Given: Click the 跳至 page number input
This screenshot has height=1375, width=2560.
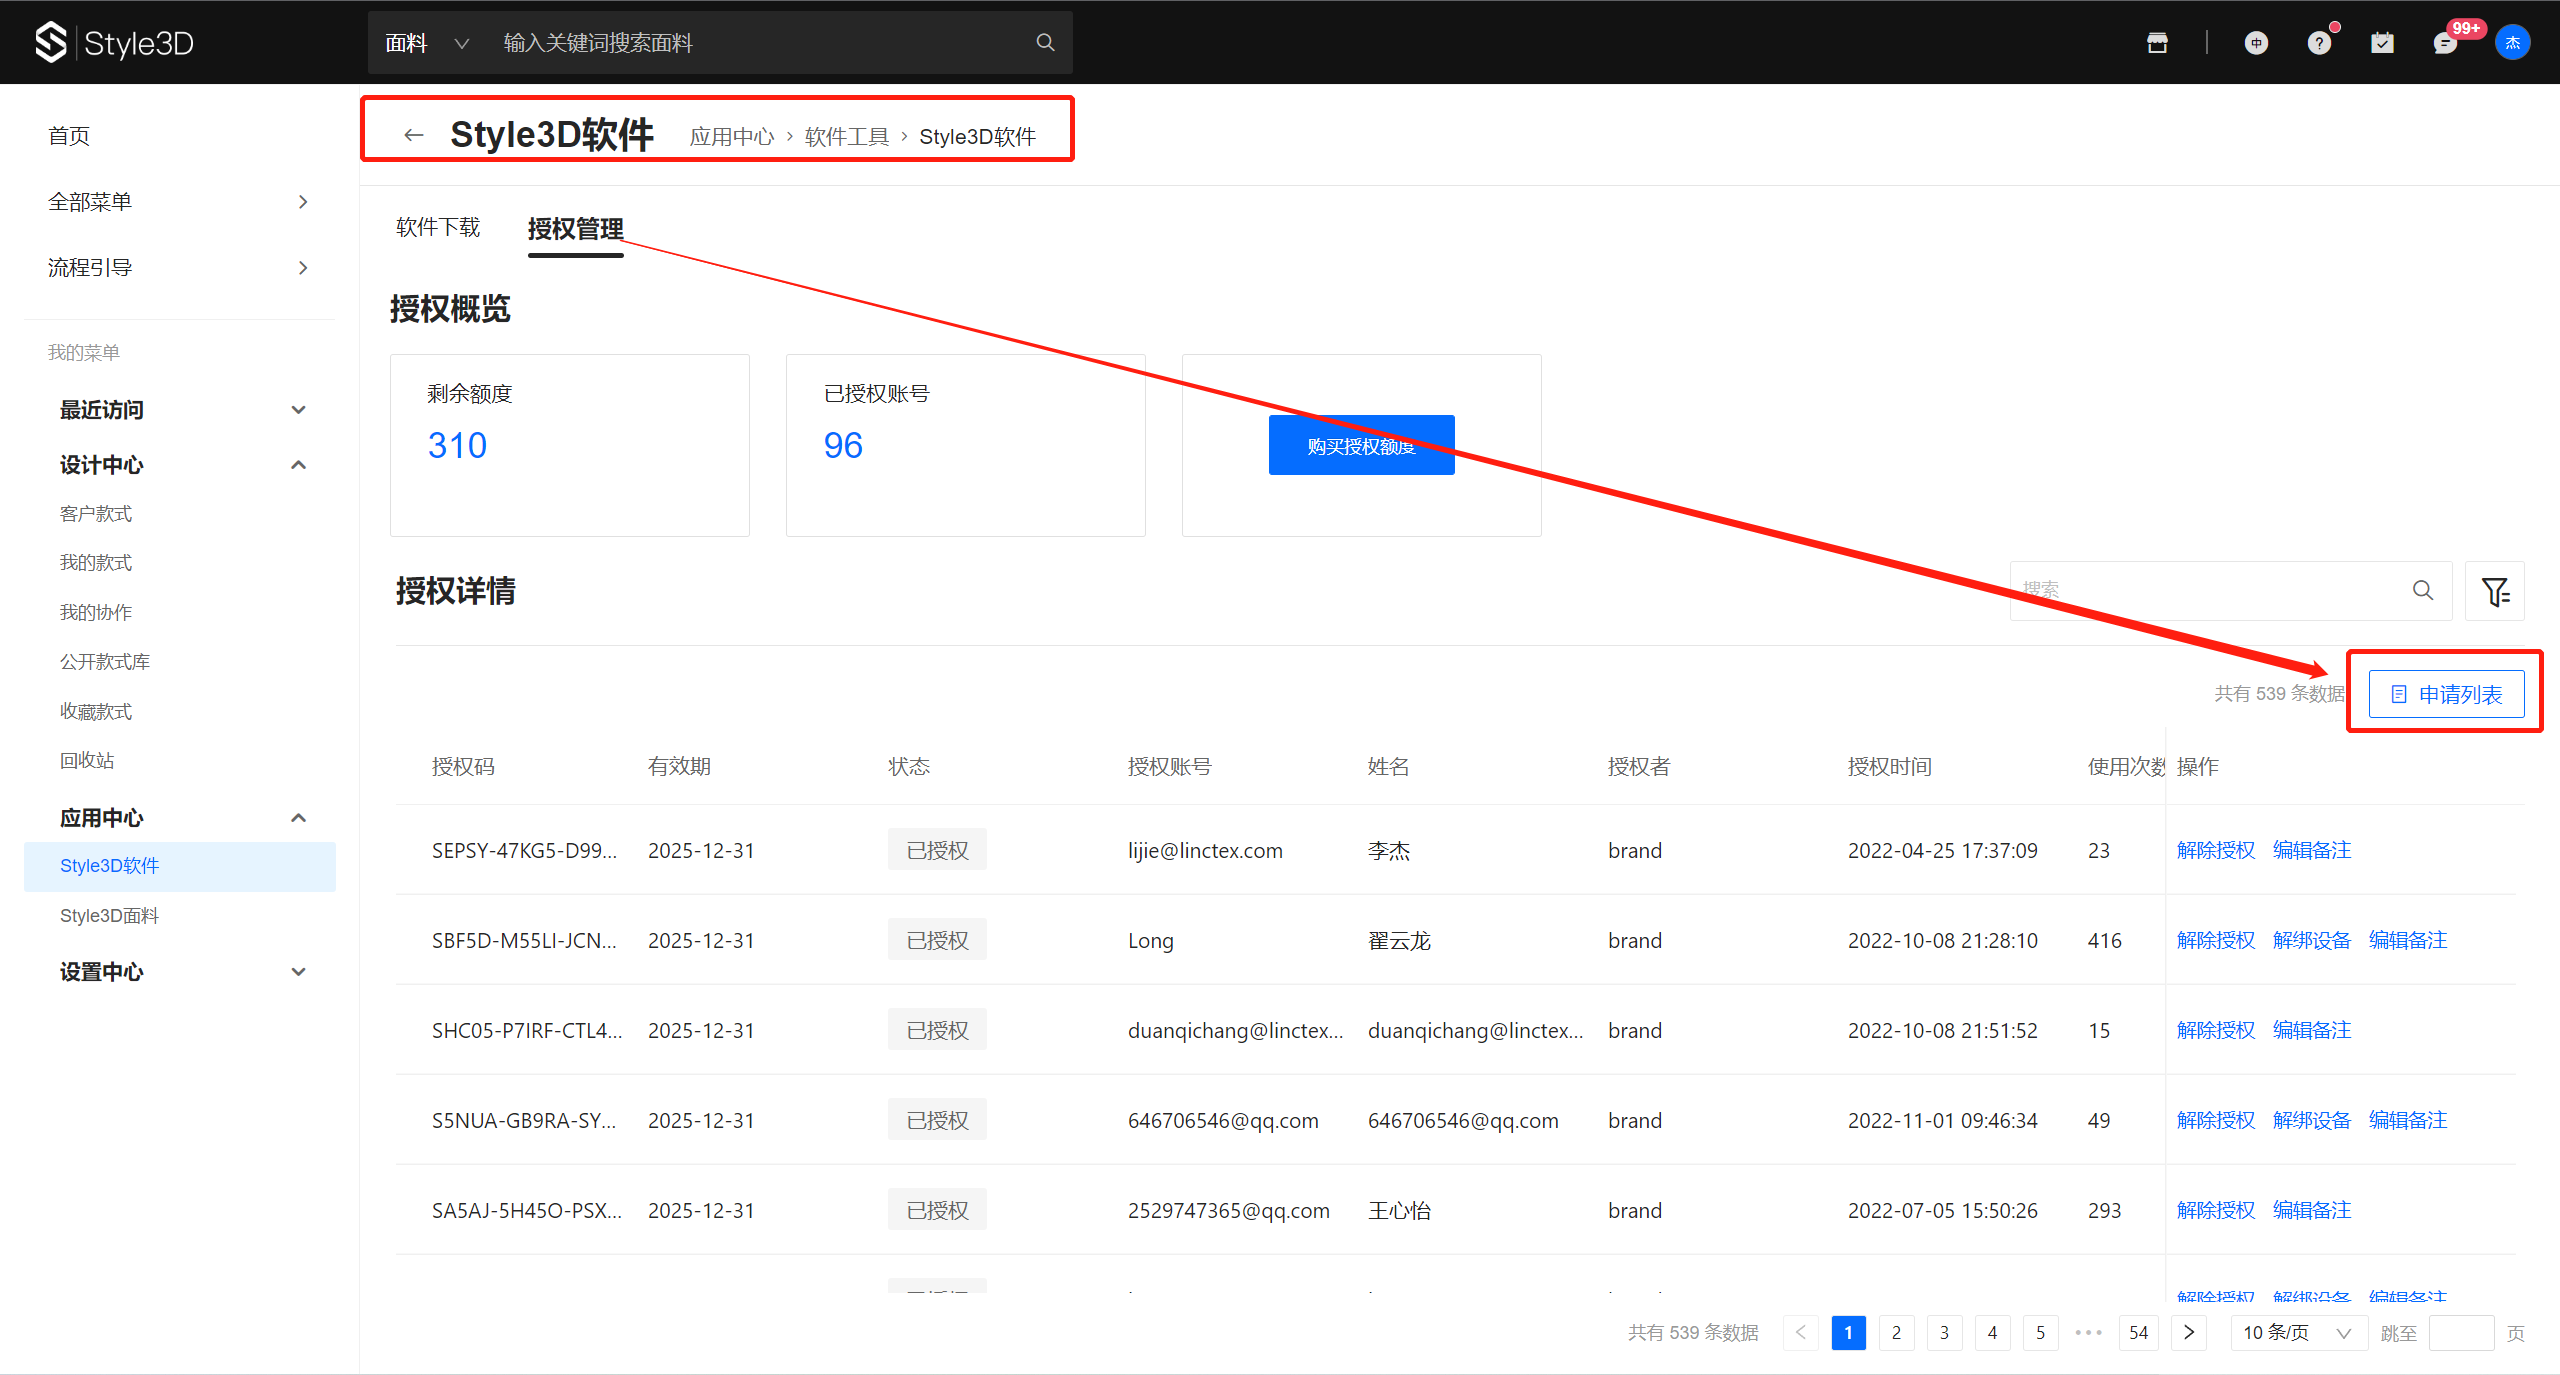Looking at the screenshot, I should (x=2461, y=1332).
